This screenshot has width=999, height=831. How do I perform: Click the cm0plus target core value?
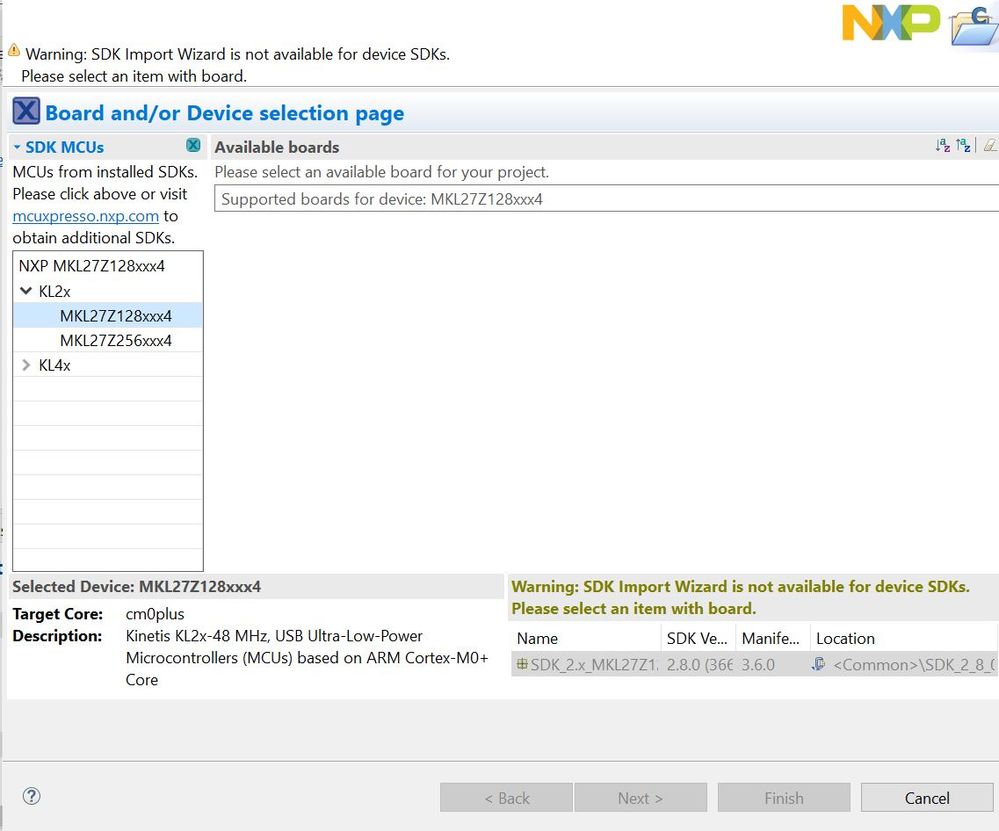tap(155, 614)
